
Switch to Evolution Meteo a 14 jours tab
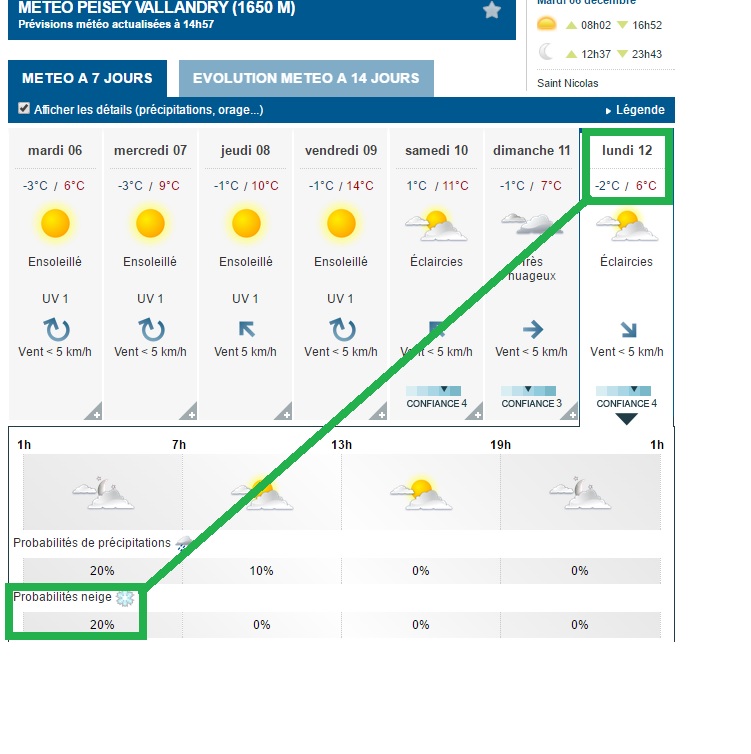point(306,78)
